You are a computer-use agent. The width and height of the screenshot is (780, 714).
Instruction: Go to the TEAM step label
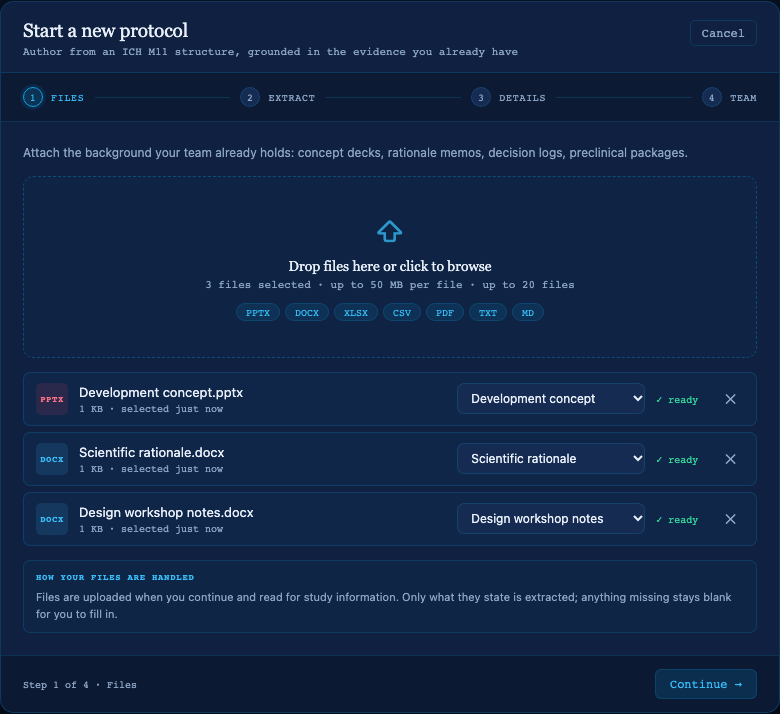tap(743, 98)
